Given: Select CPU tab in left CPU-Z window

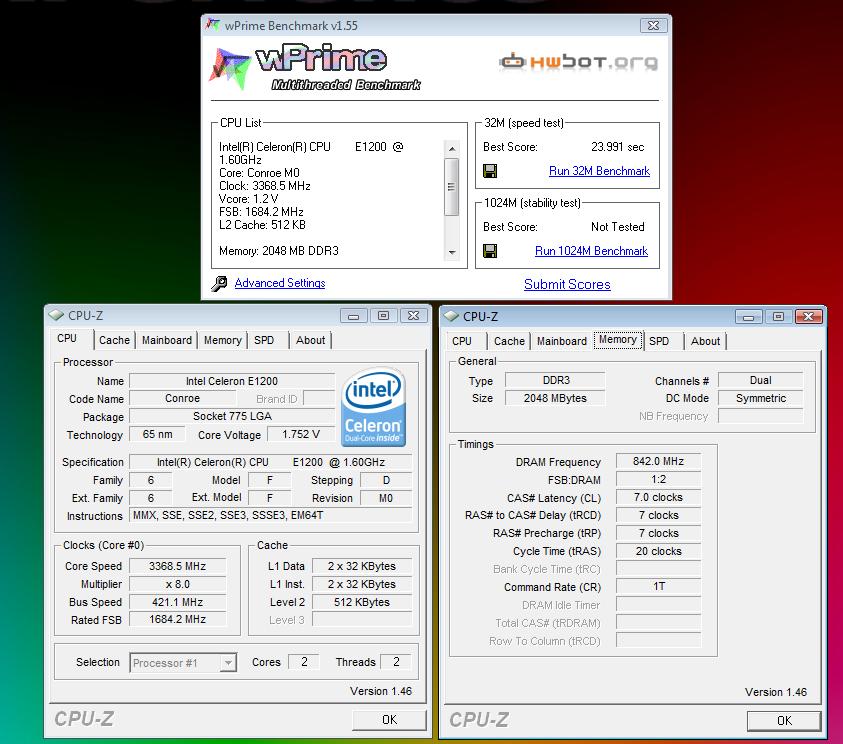Looking at the screenshot, I should click(x=67, y=339).
